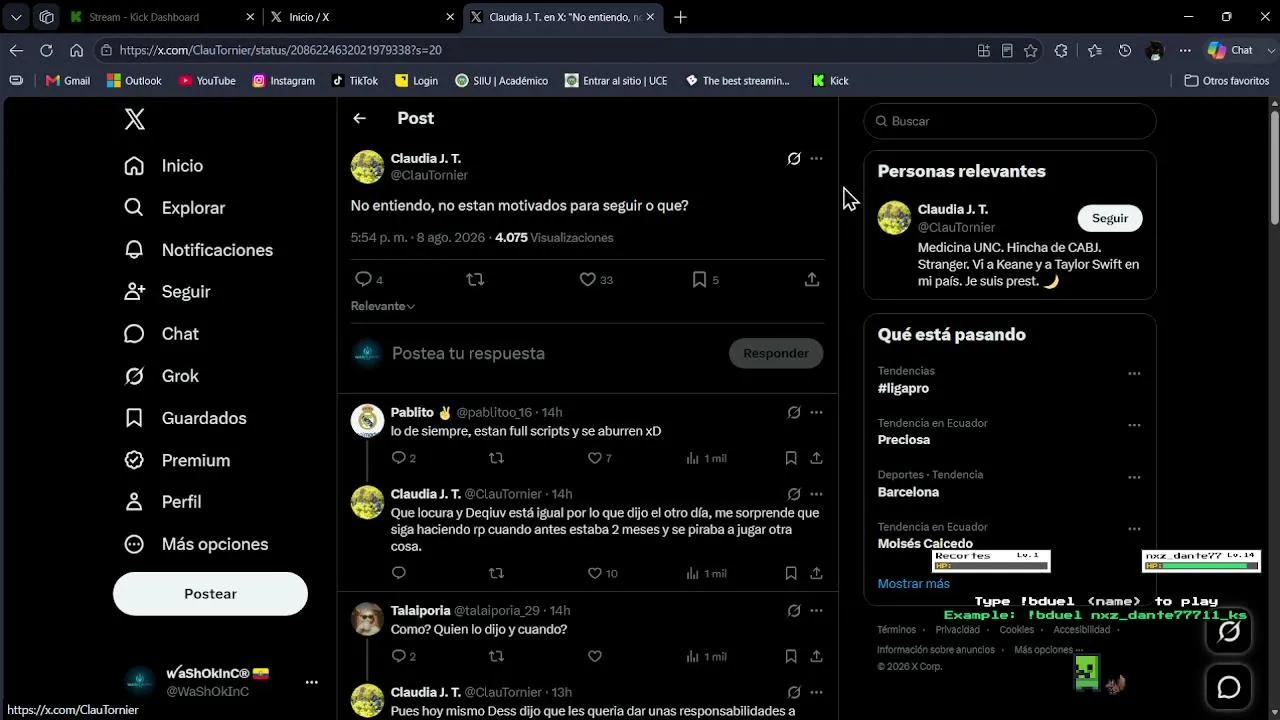The width and height of the screenshot is (1280, 720).
Task: Click the 'Postea tu respuesta' reply box
Action: (555, 353)
